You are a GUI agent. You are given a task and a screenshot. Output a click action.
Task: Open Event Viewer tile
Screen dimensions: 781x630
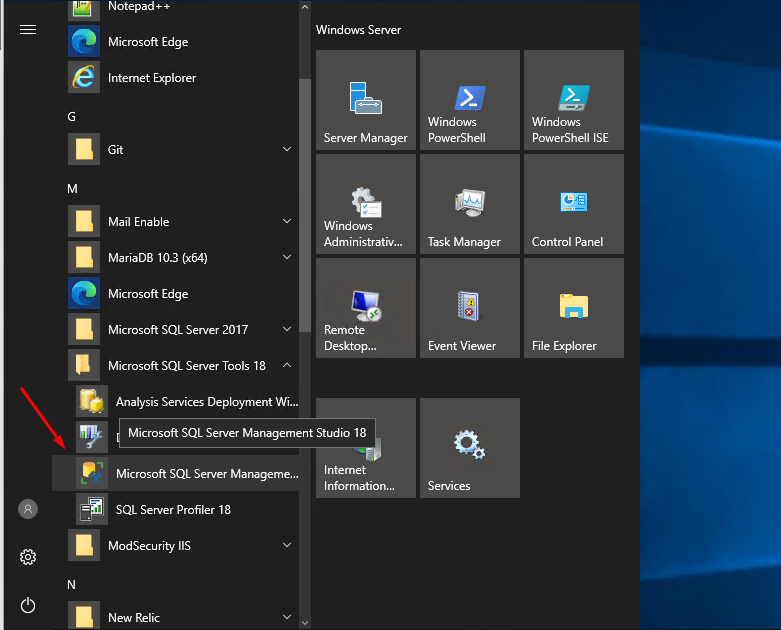coord(470,308)
